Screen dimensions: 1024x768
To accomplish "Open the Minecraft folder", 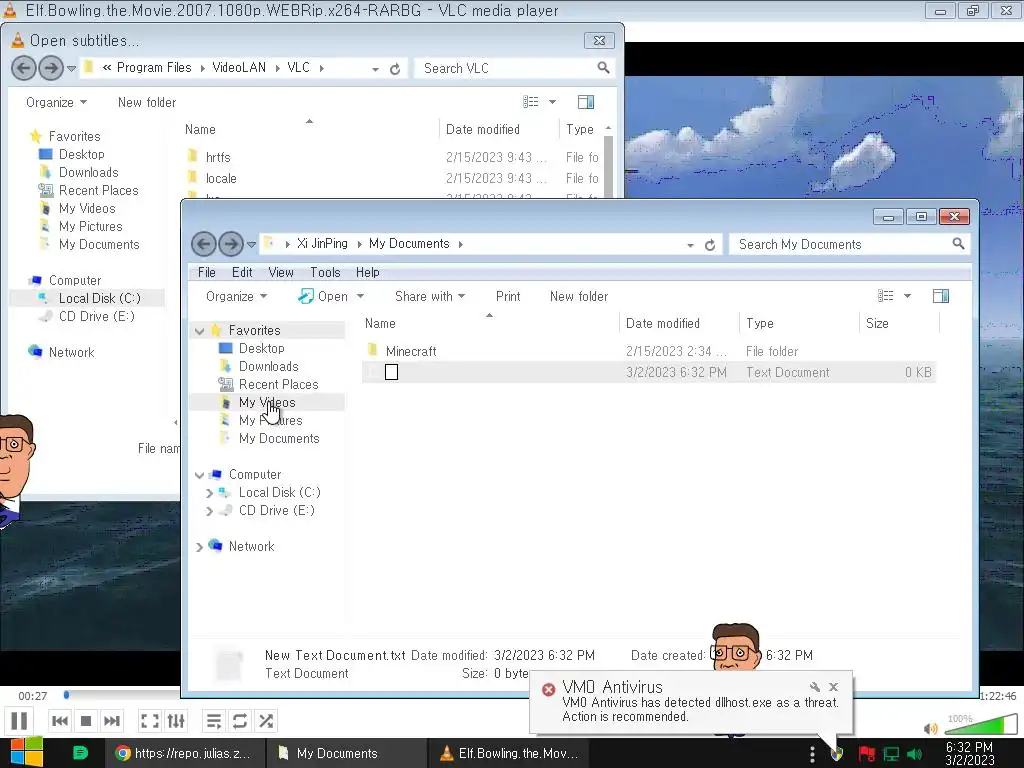I will 411,351.
